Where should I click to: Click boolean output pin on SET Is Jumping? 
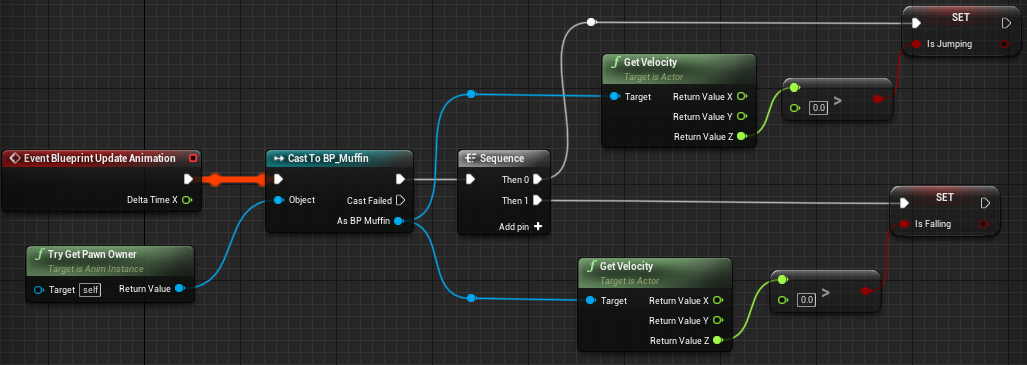coord(1006,45)
